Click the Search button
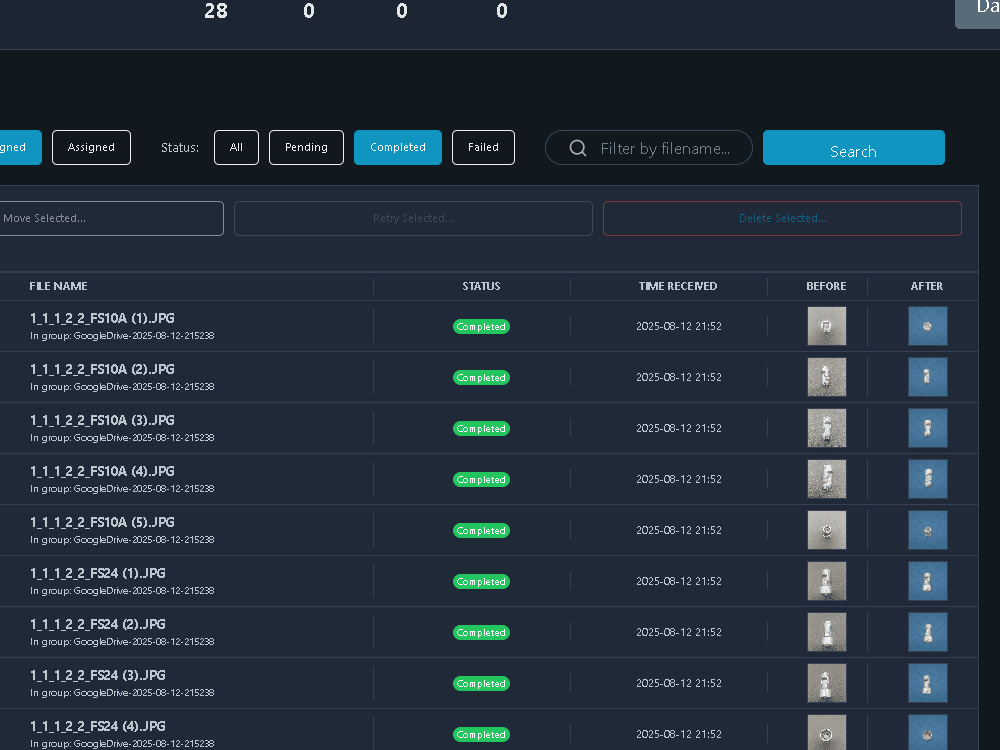This screenshot has width=1000, height=750. pyautogui.click(x=853, y=147)
